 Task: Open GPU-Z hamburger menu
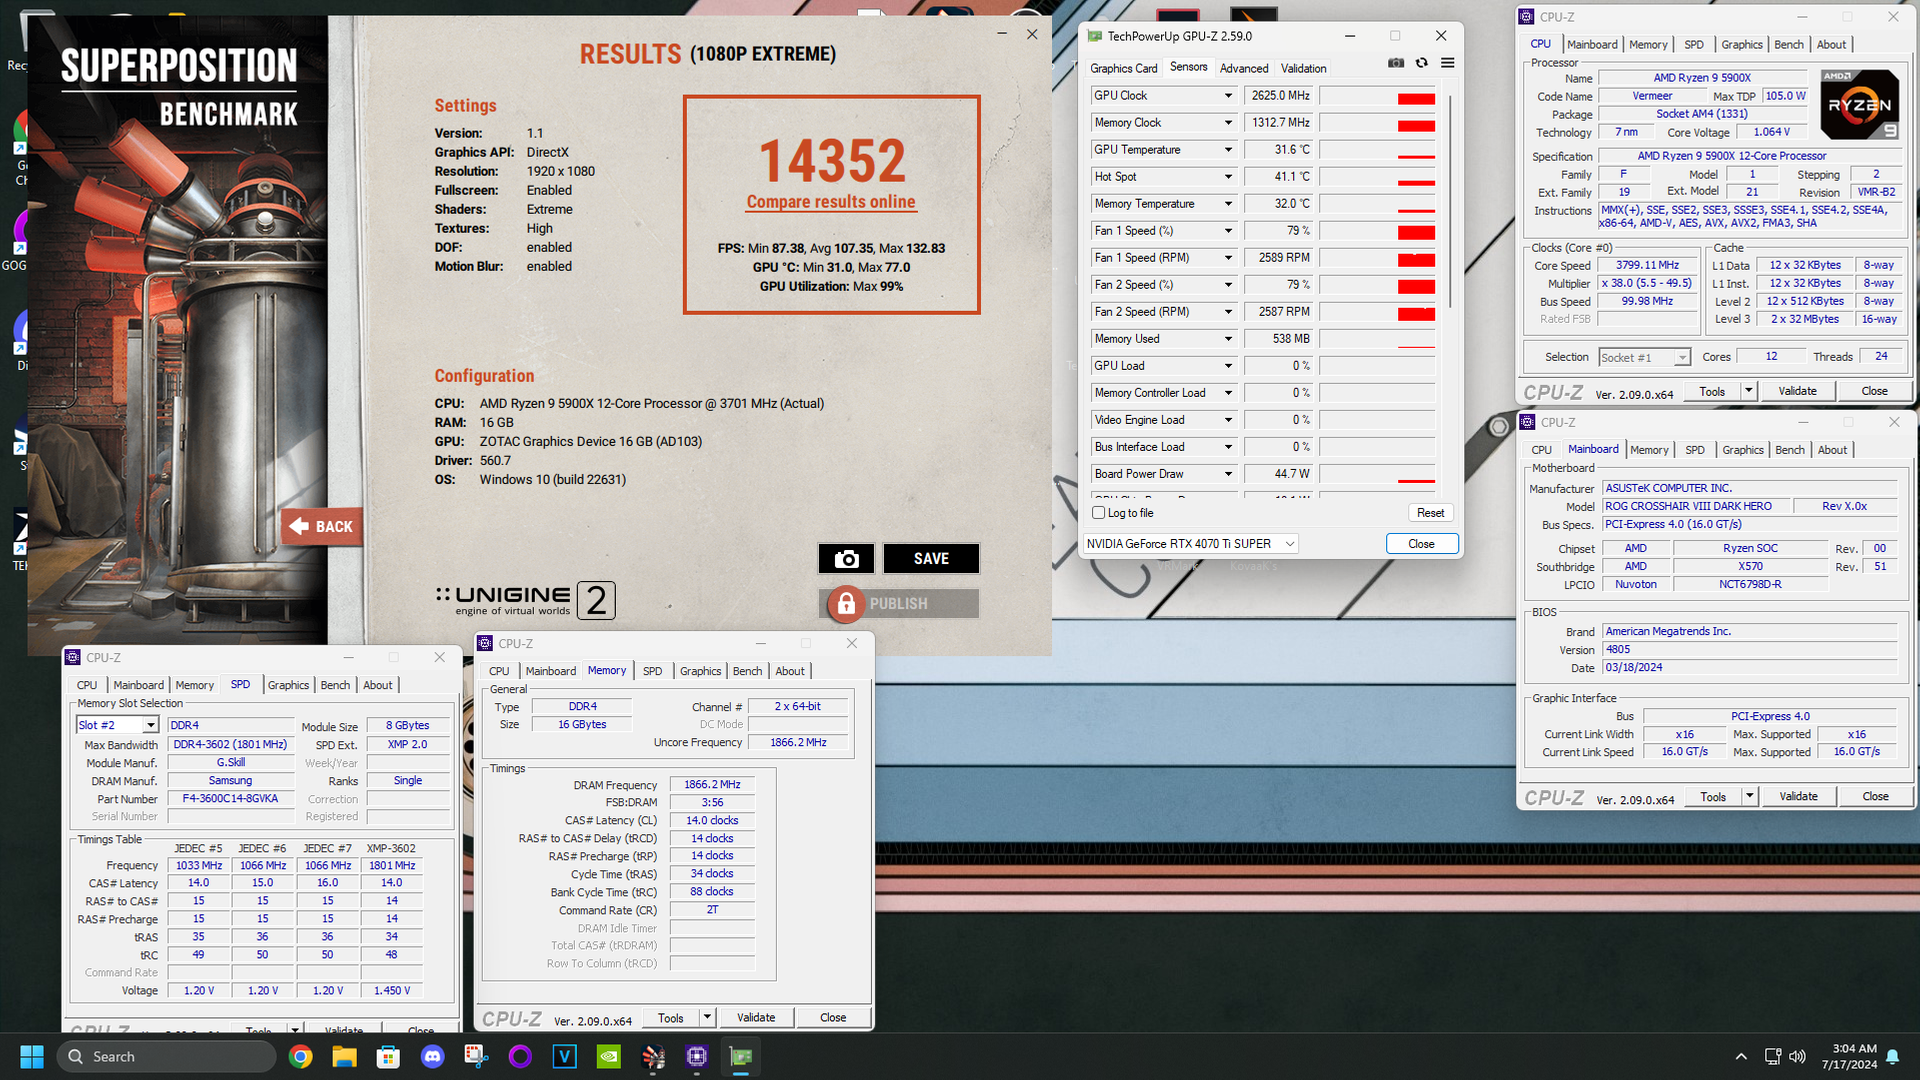[x=1447, y=63]
